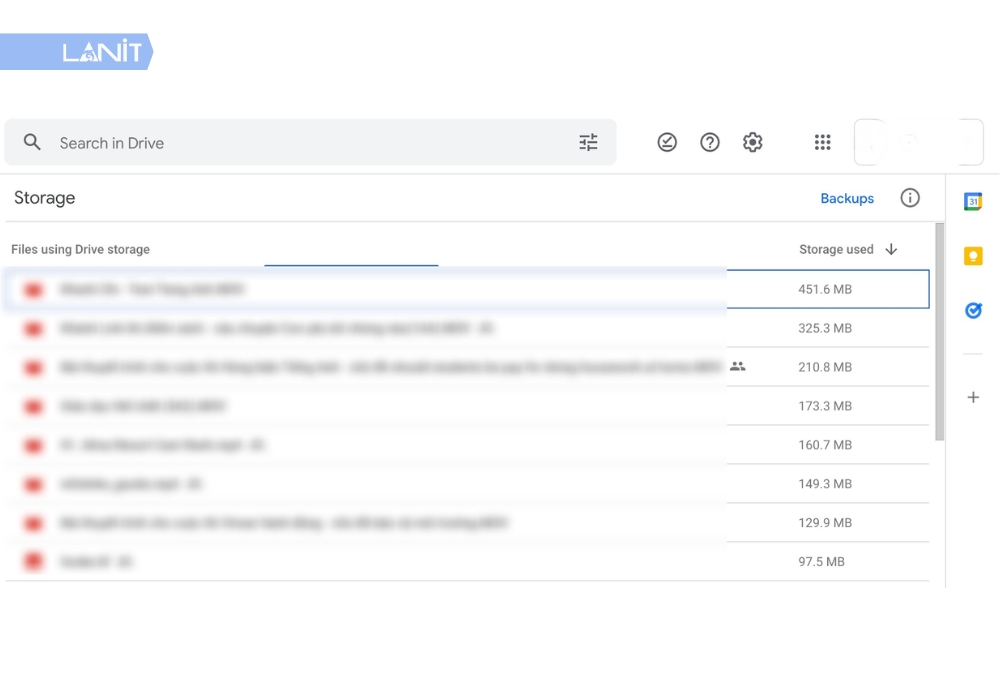The image size is (1000, 700).
Task: Open the Backups link
Action: point(847,198)
